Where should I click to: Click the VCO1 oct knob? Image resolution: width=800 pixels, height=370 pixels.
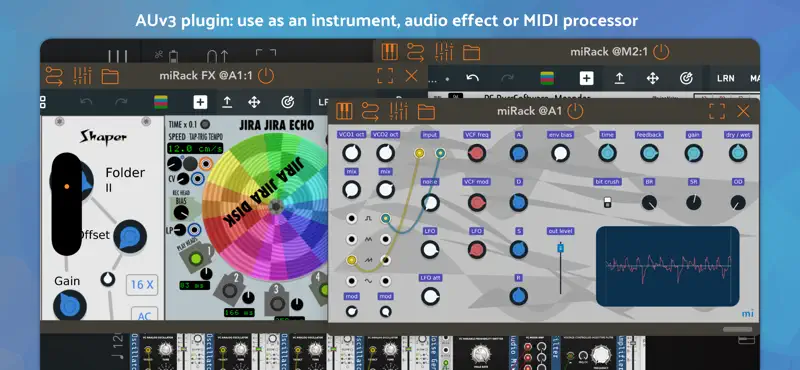pos(351,153)
